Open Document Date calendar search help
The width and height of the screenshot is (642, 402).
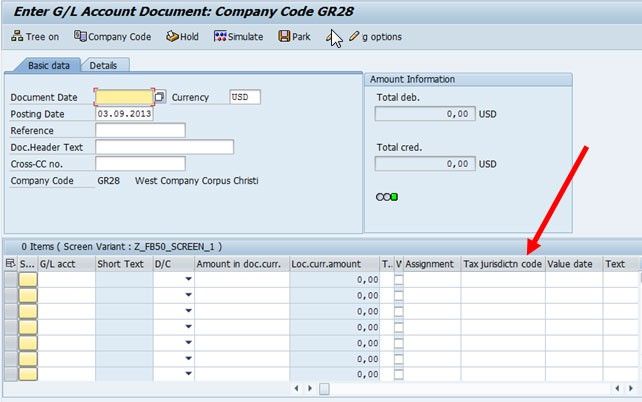160,97
